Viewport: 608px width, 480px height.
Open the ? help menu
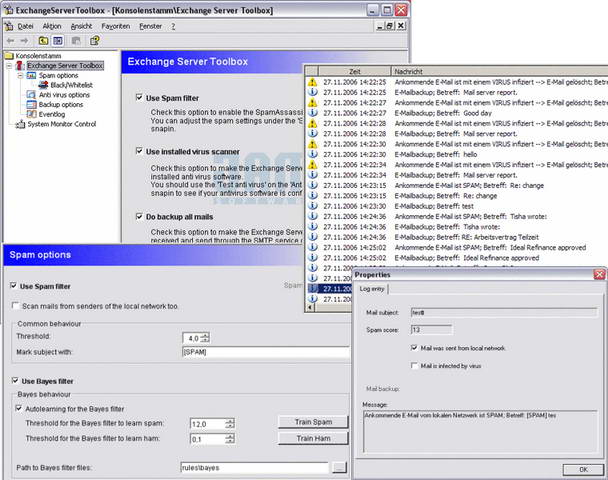click(173, 26)
